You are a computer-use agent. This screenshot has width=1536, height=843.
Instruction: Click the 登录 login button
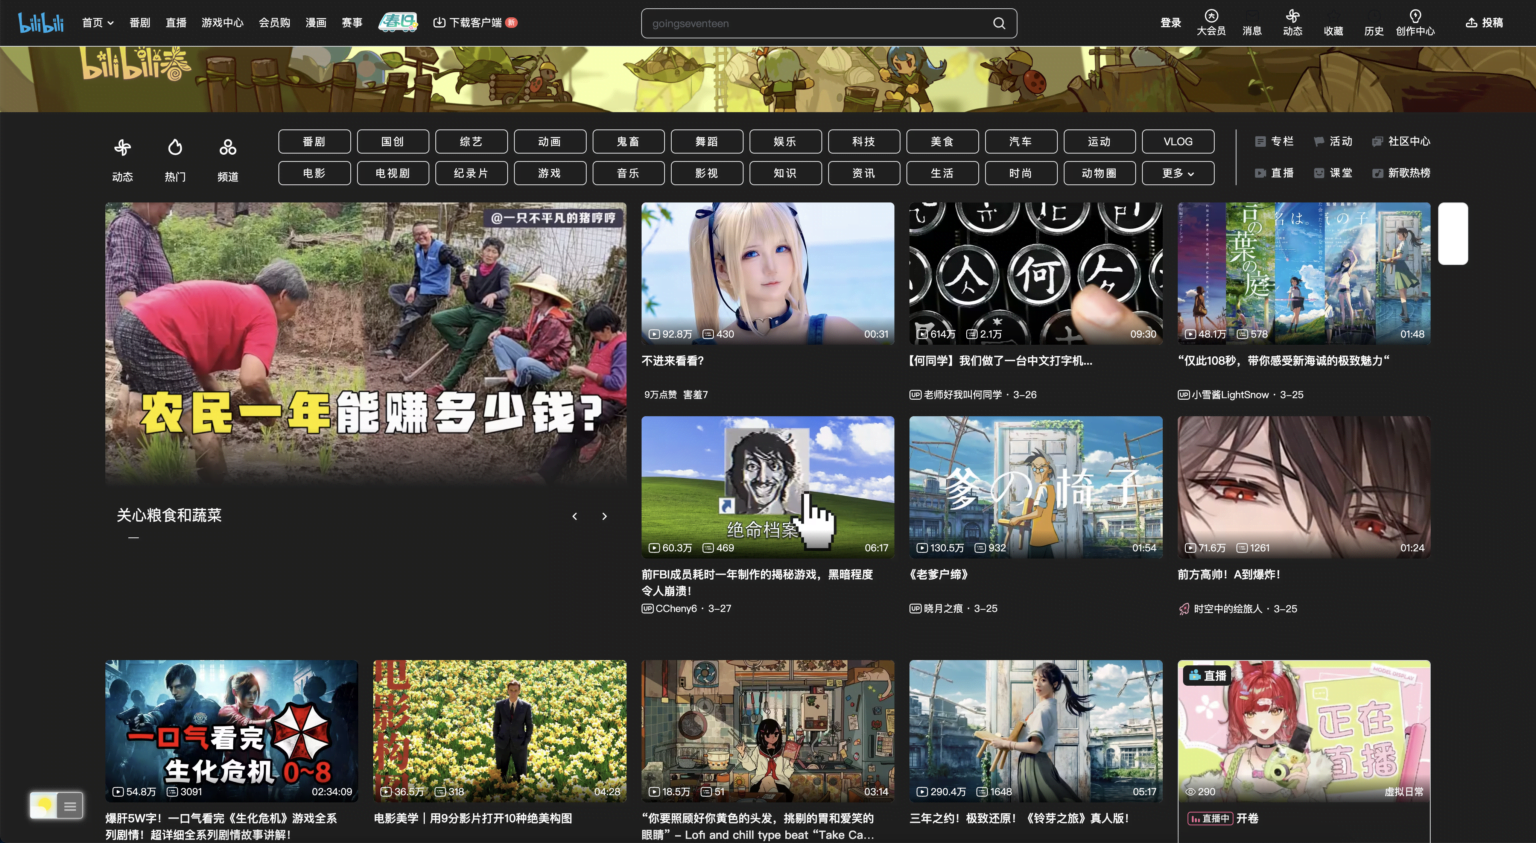coord(1170,22)
